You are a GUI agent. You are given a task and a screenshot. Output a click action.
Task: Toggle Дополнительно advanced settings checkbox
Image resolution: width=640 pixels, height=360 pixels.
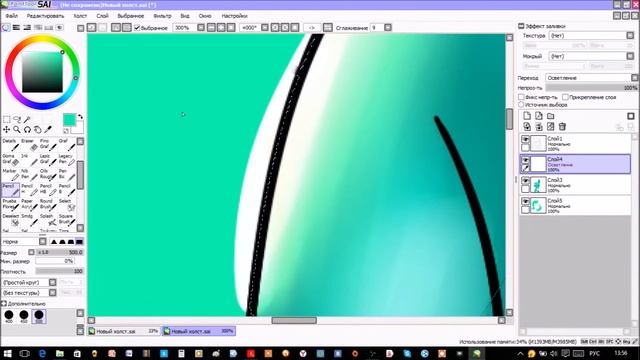(4, 304)
